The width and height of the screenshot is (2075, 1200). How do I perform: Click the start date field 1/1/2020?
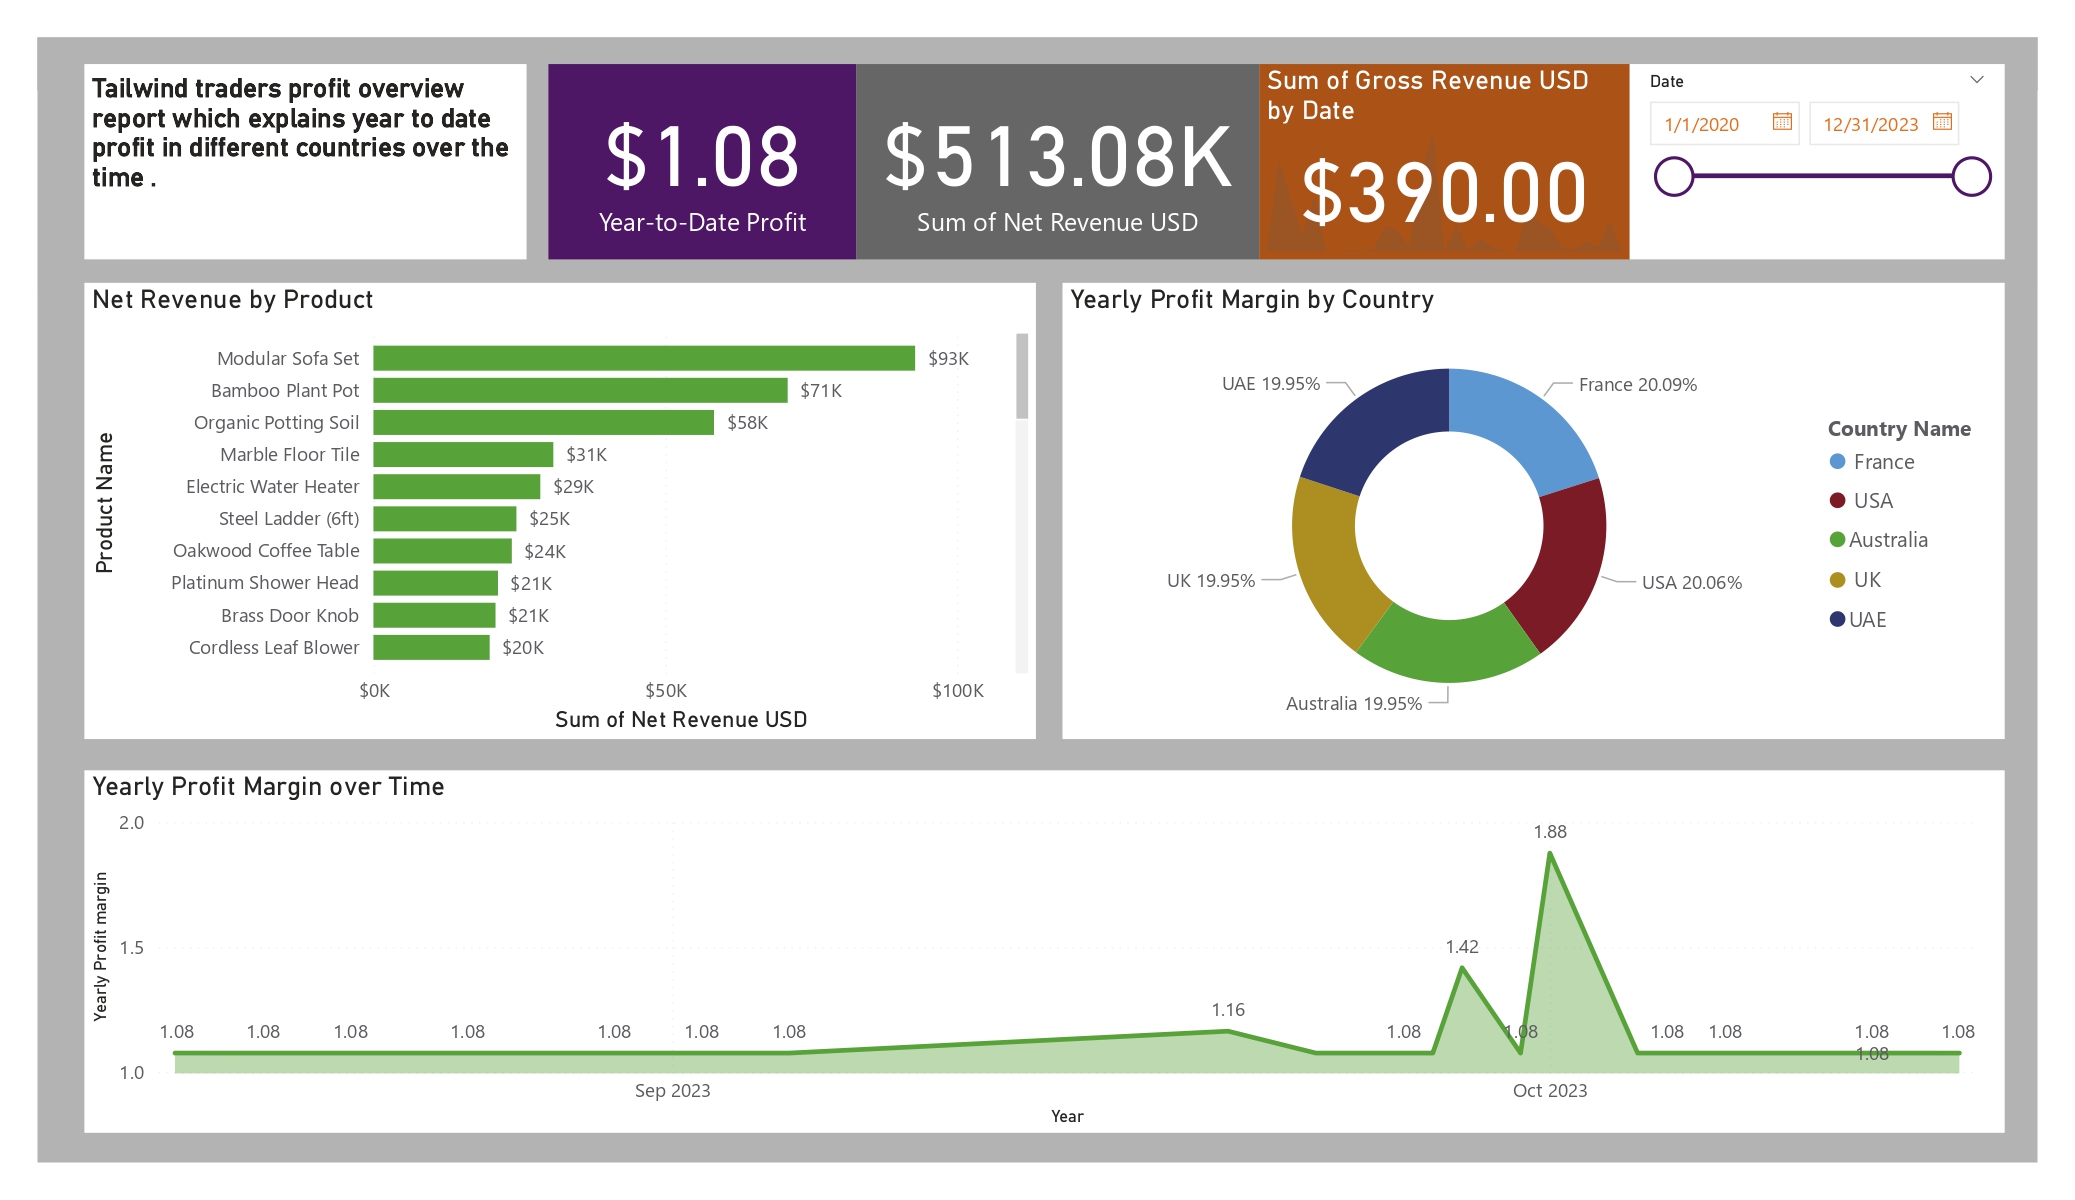pyautogui.click(x=1724, y=124)
